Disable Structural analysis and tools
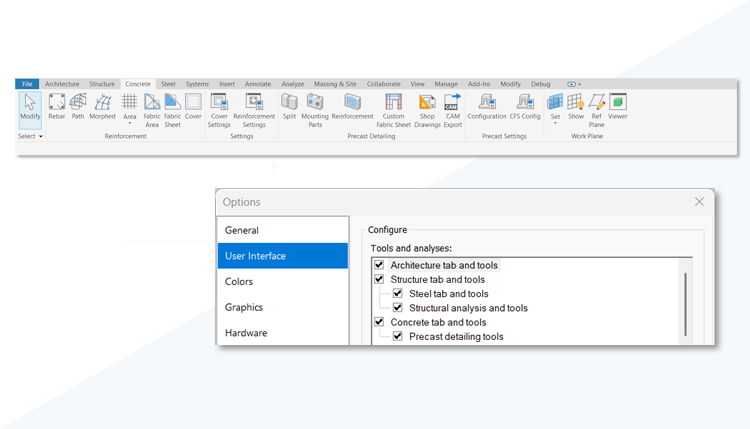 pos(397,308)
